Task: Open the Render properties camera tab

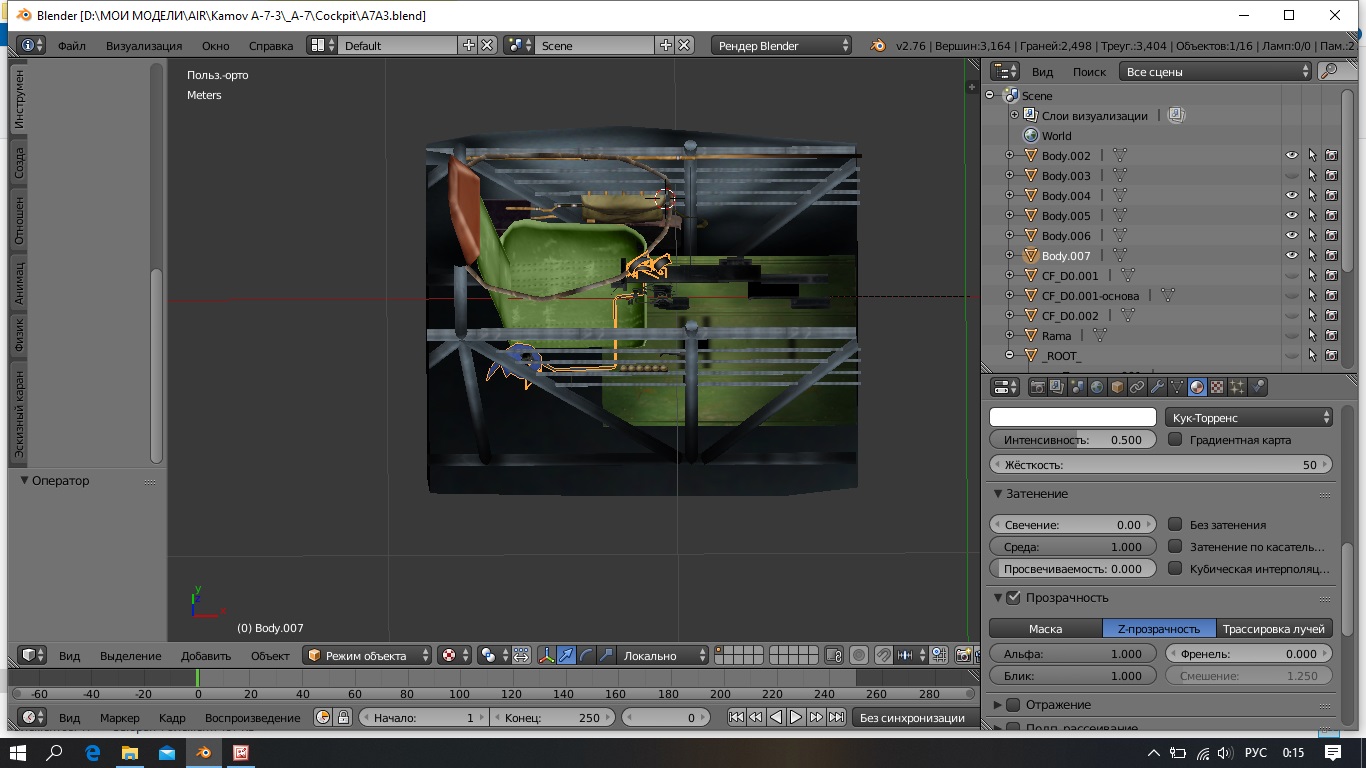Action: point(1037,387)
